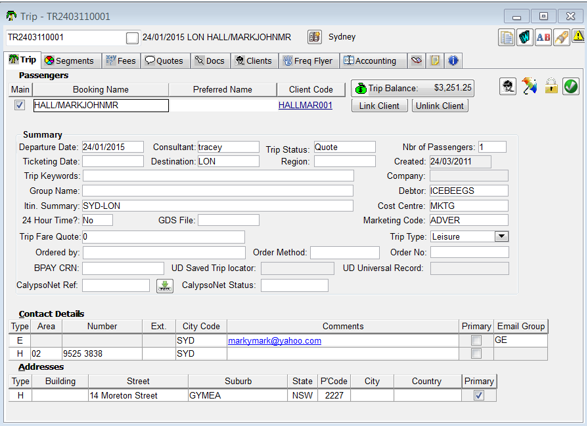The width and height of the screenshot is (587, 428).
Task: Click the padlock icon beside Trip Balance
Action: [x=551, y=86]
